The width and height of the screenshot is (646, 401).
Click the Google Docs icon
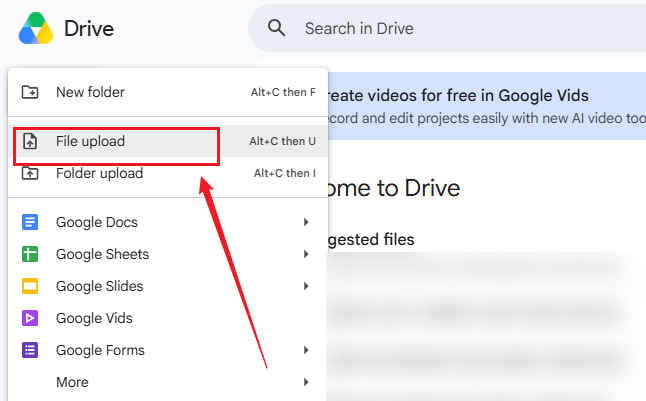(x=30, y=222)
